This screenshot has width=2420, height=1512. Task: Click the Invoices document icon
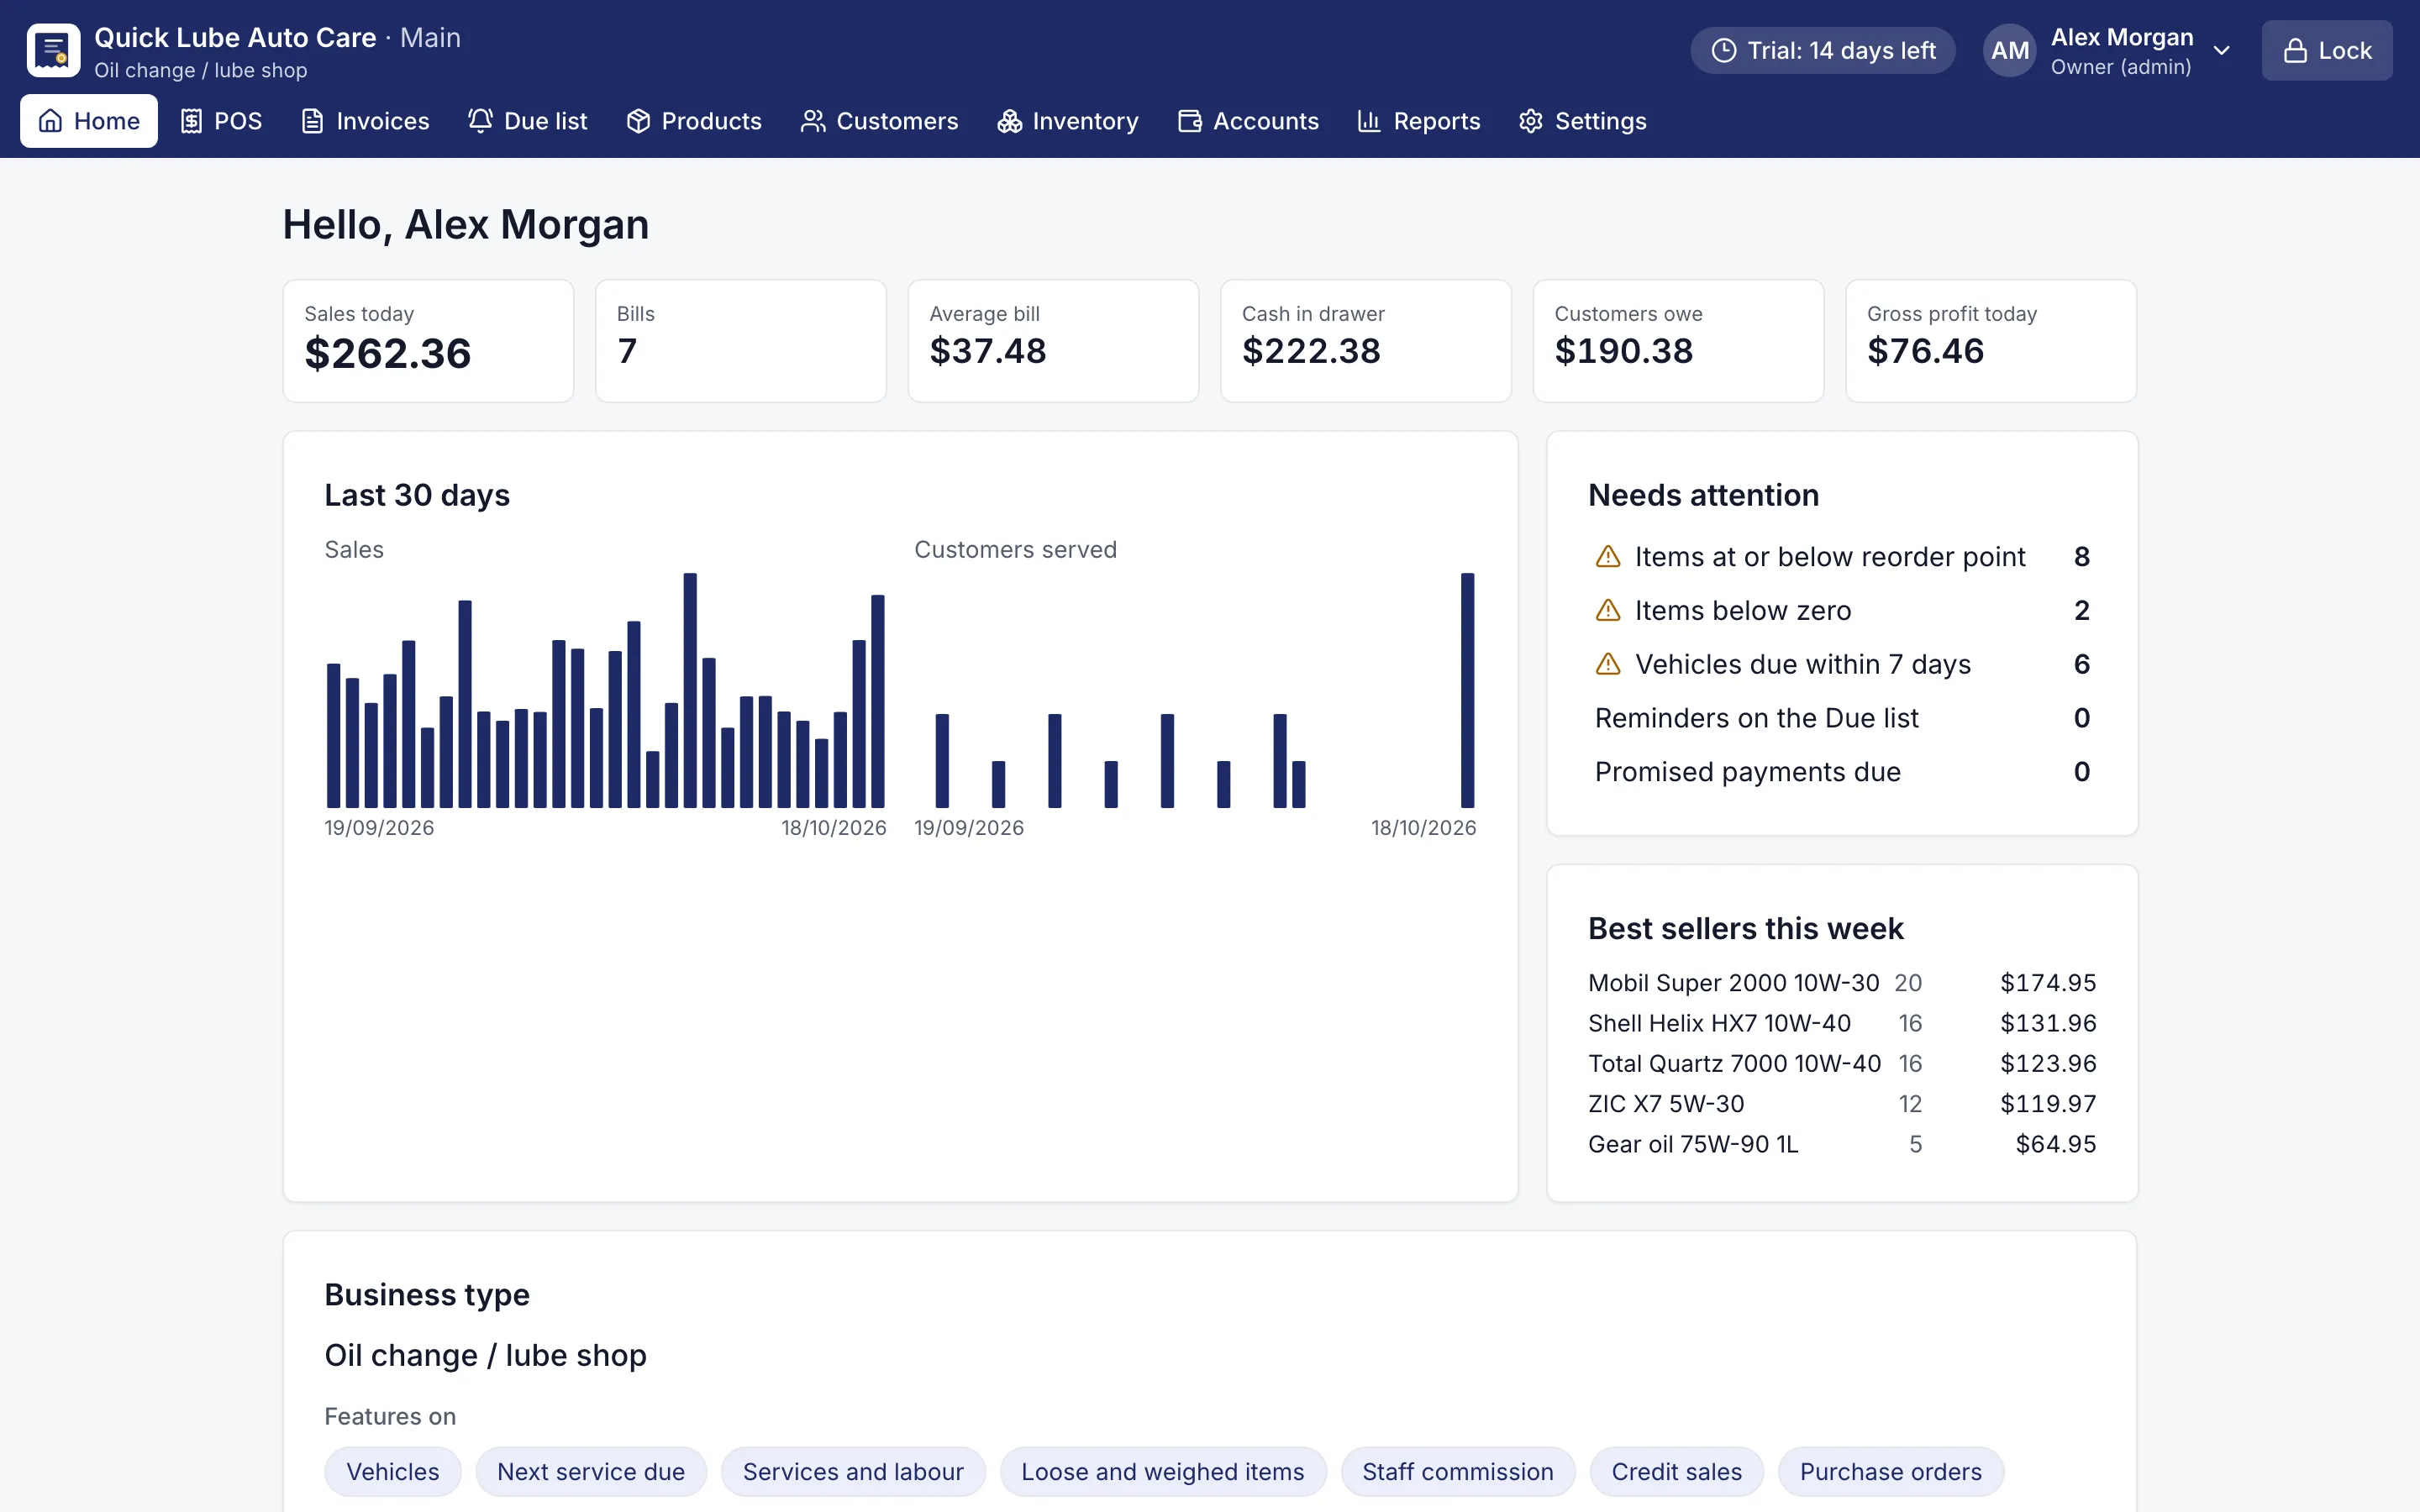[x=313, y=121]
